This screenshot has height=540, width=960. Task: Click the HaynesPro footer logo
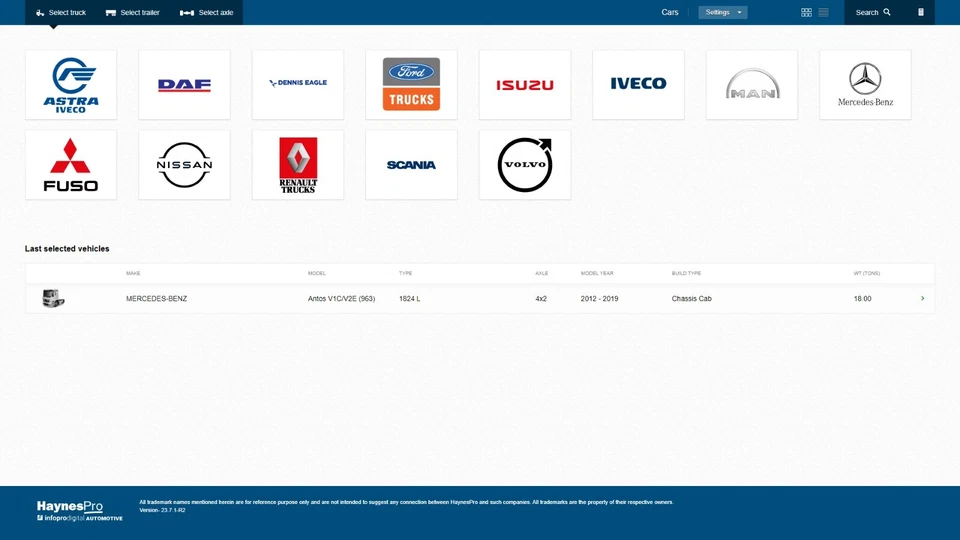coord(70,506)
